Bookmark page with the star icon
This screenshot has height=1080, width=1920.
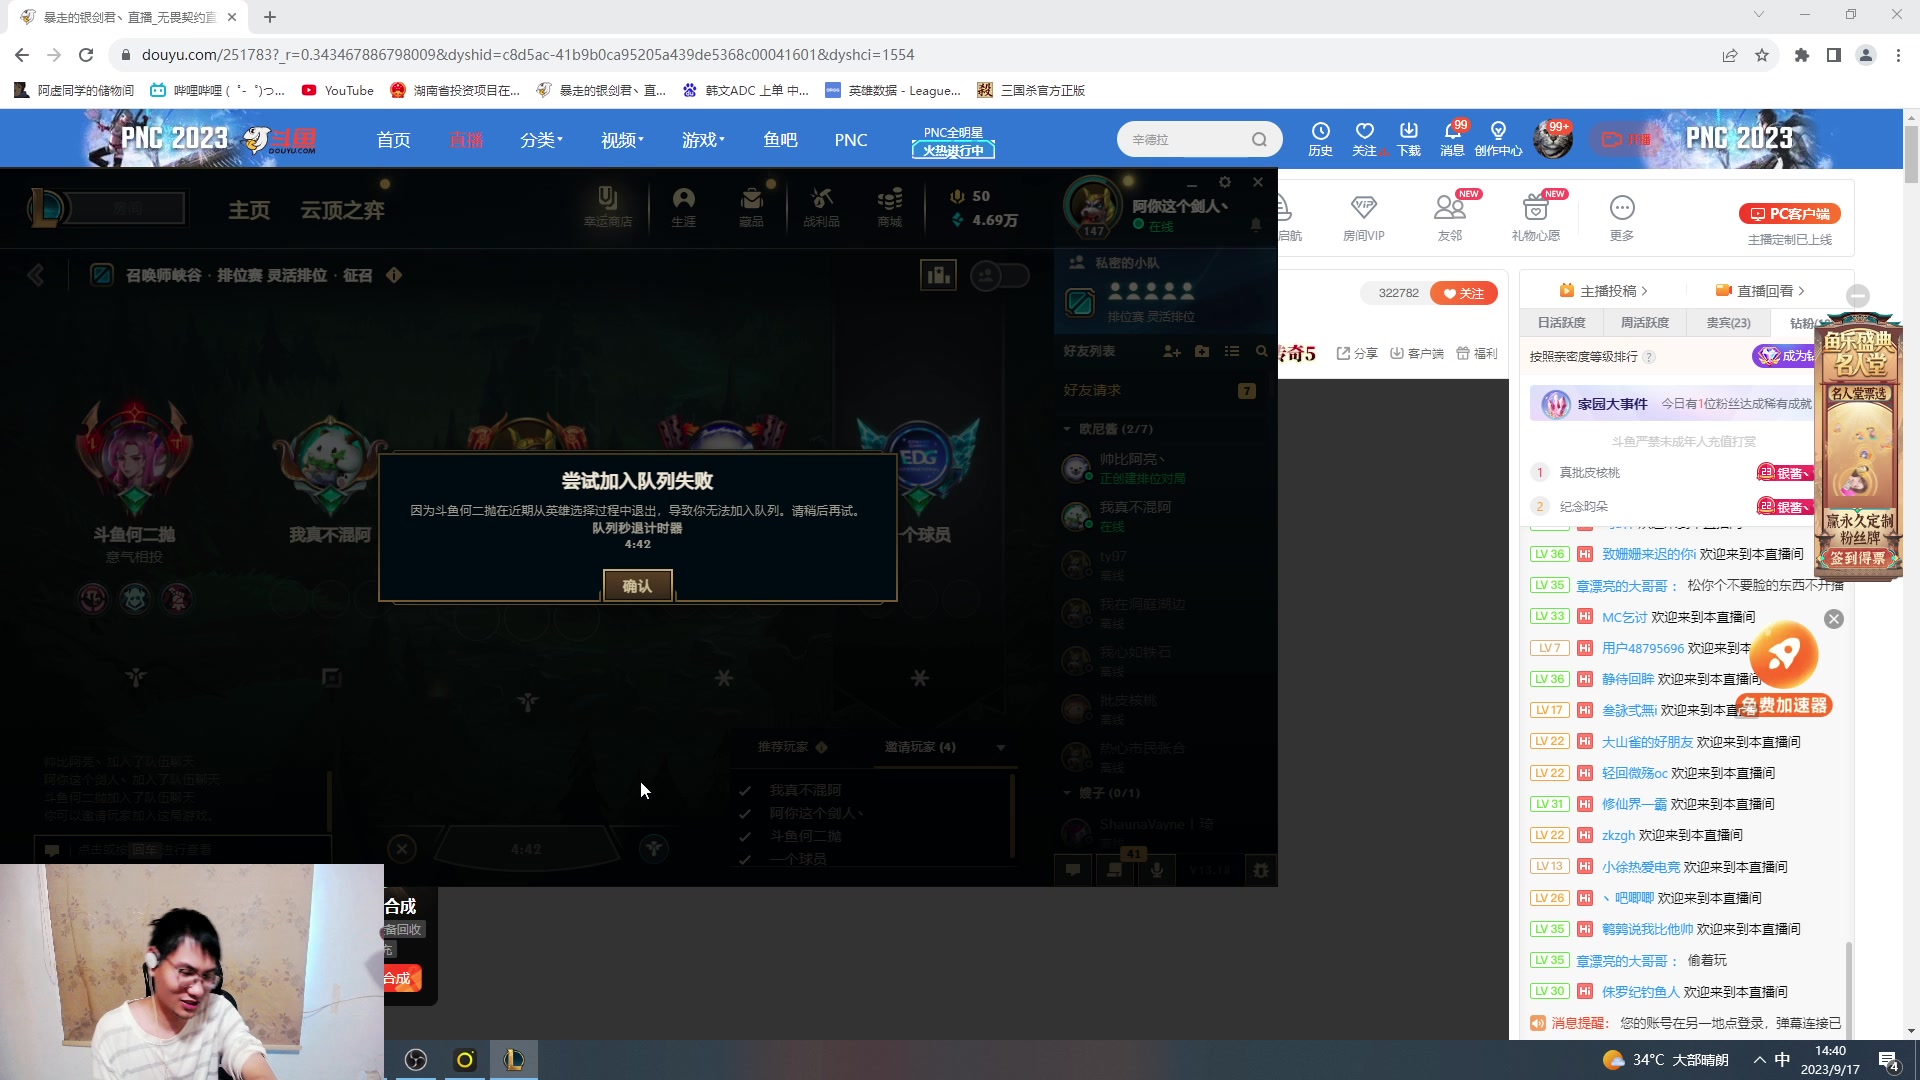pos(1762,55)
